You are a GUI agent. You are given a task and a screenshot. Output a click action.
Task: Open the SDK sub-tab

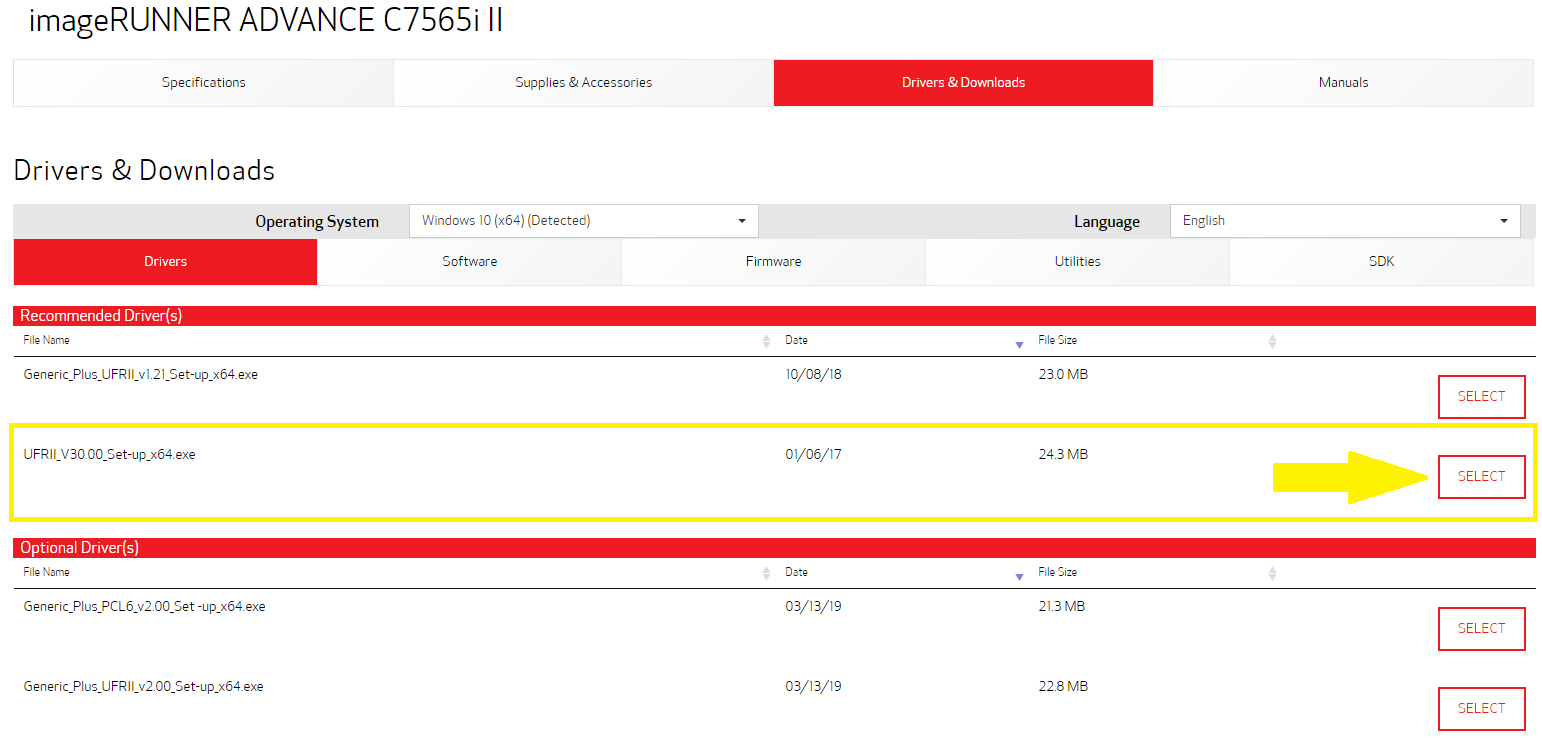(1381, 261)
